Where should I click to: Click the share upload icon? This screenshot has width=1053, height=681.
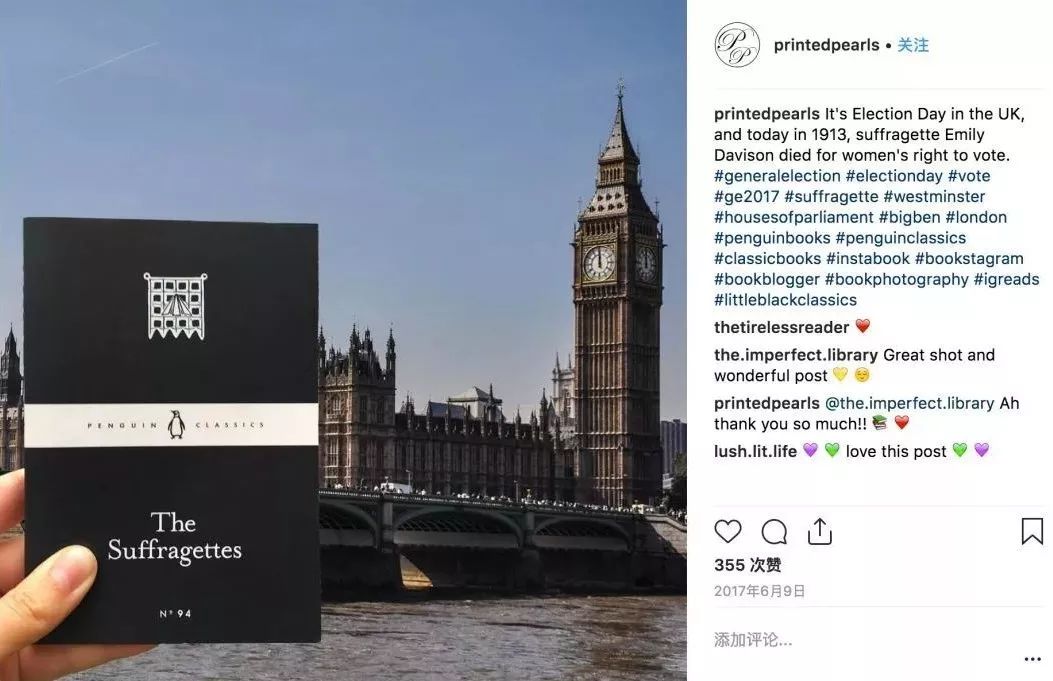point(820,531)
